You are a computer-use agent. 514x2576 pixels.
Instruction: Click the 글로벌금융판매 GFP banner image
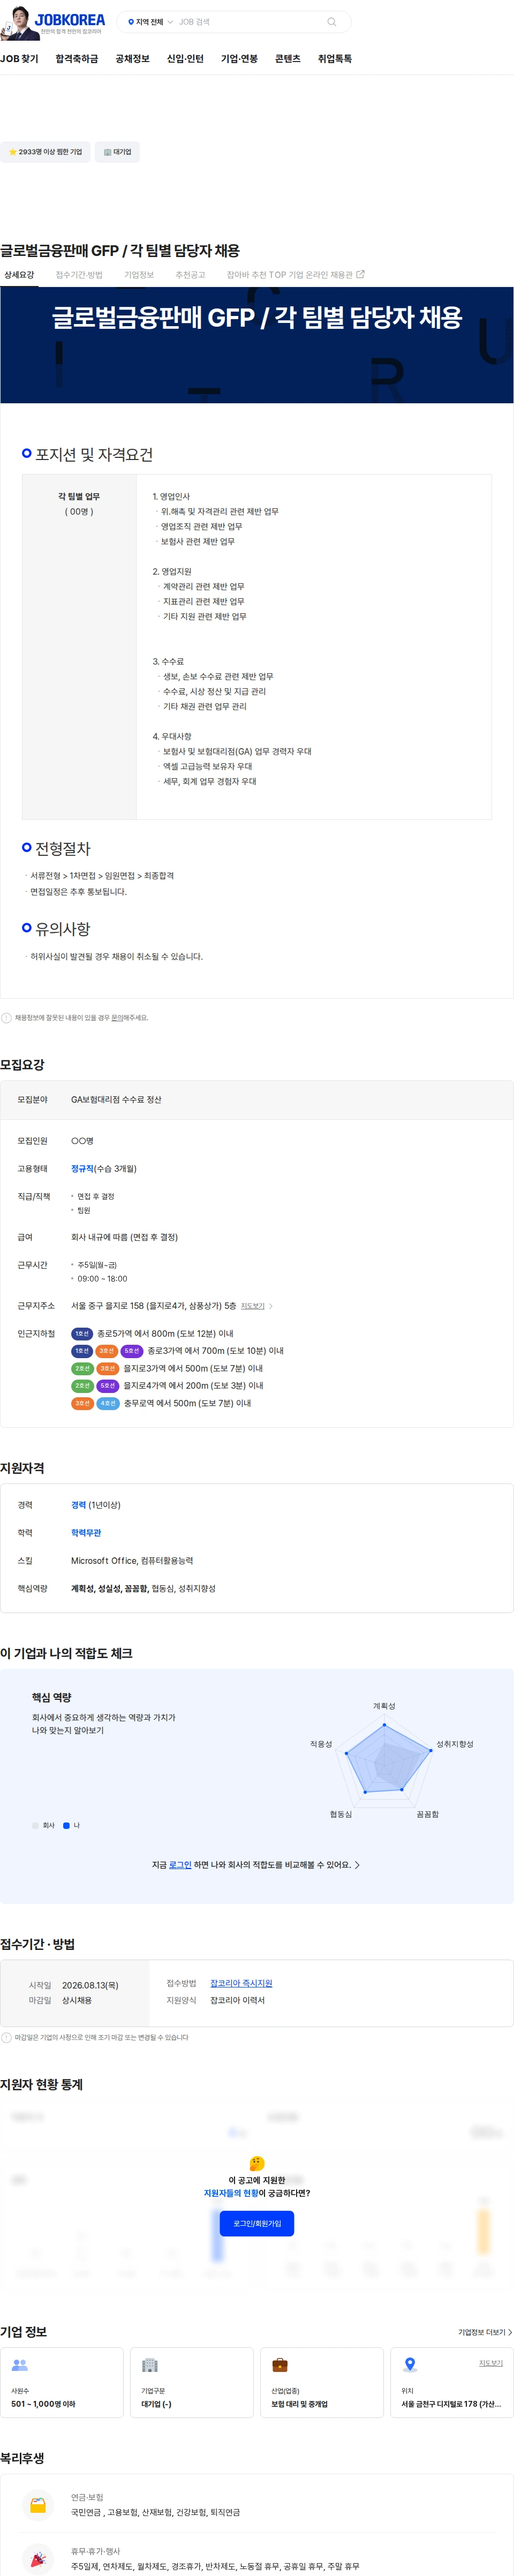tap(257, 345)
